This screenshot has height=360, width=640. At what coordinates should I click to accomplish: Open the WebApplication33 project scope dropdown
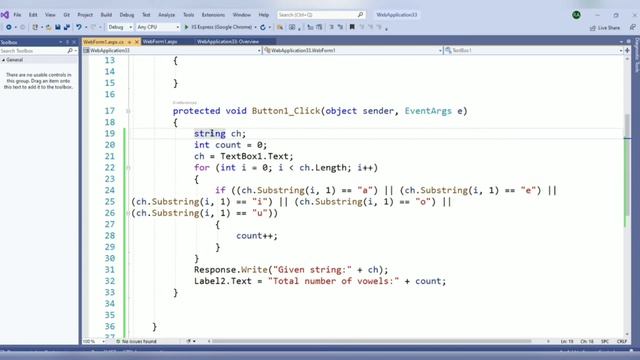coord(172,50)
